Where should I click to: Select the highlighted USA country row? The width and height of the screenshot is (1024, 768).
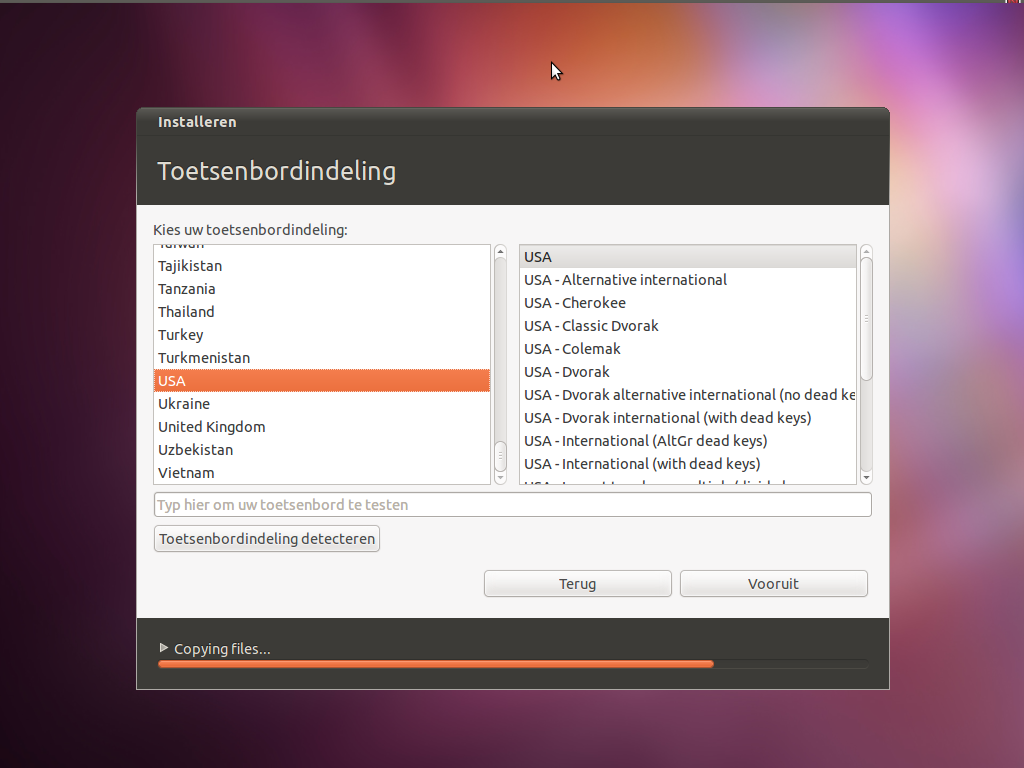322,381
